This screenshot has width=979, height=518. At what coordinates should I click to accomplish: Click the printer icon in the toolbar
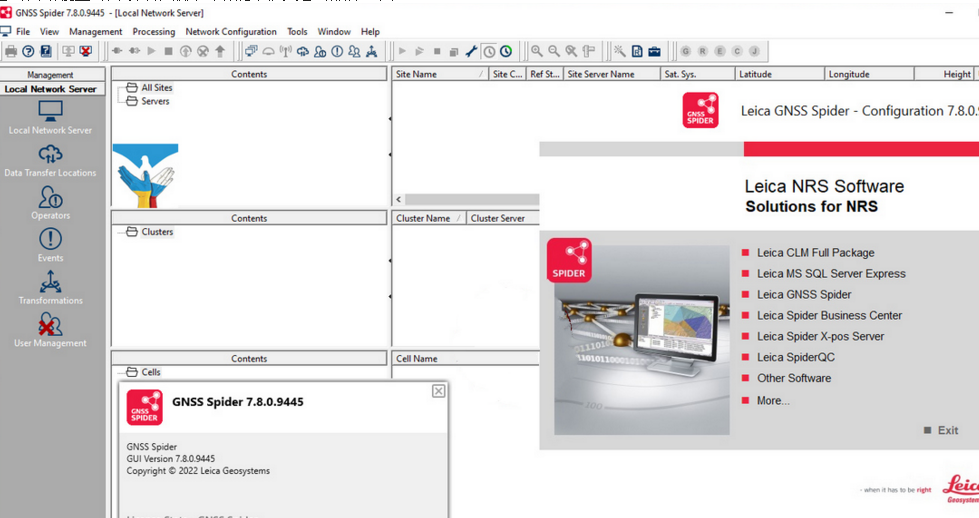[11, 51]
